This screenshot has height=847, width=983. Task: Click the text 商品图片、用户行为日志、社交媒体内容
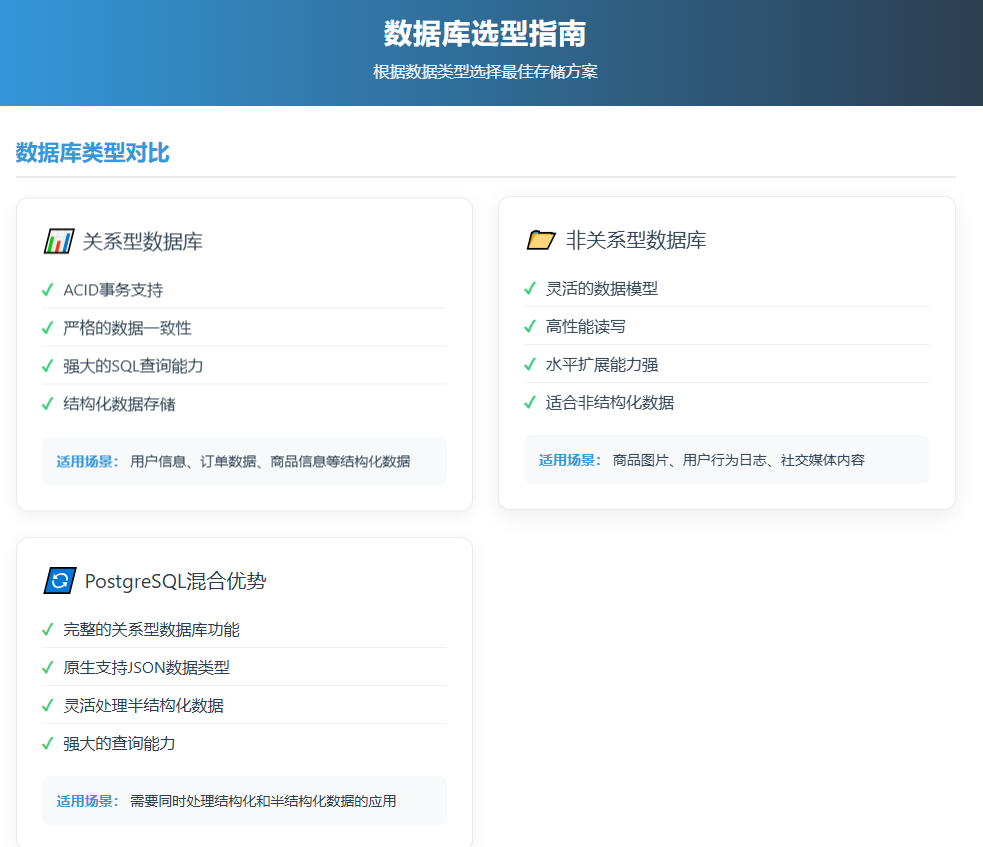click(739, 460)
